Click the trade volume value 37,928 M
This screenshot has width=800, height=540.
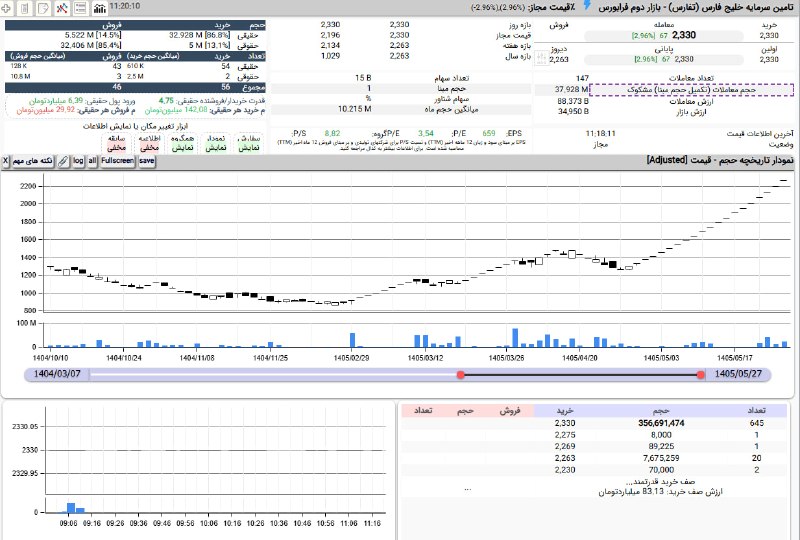[571, 89]
